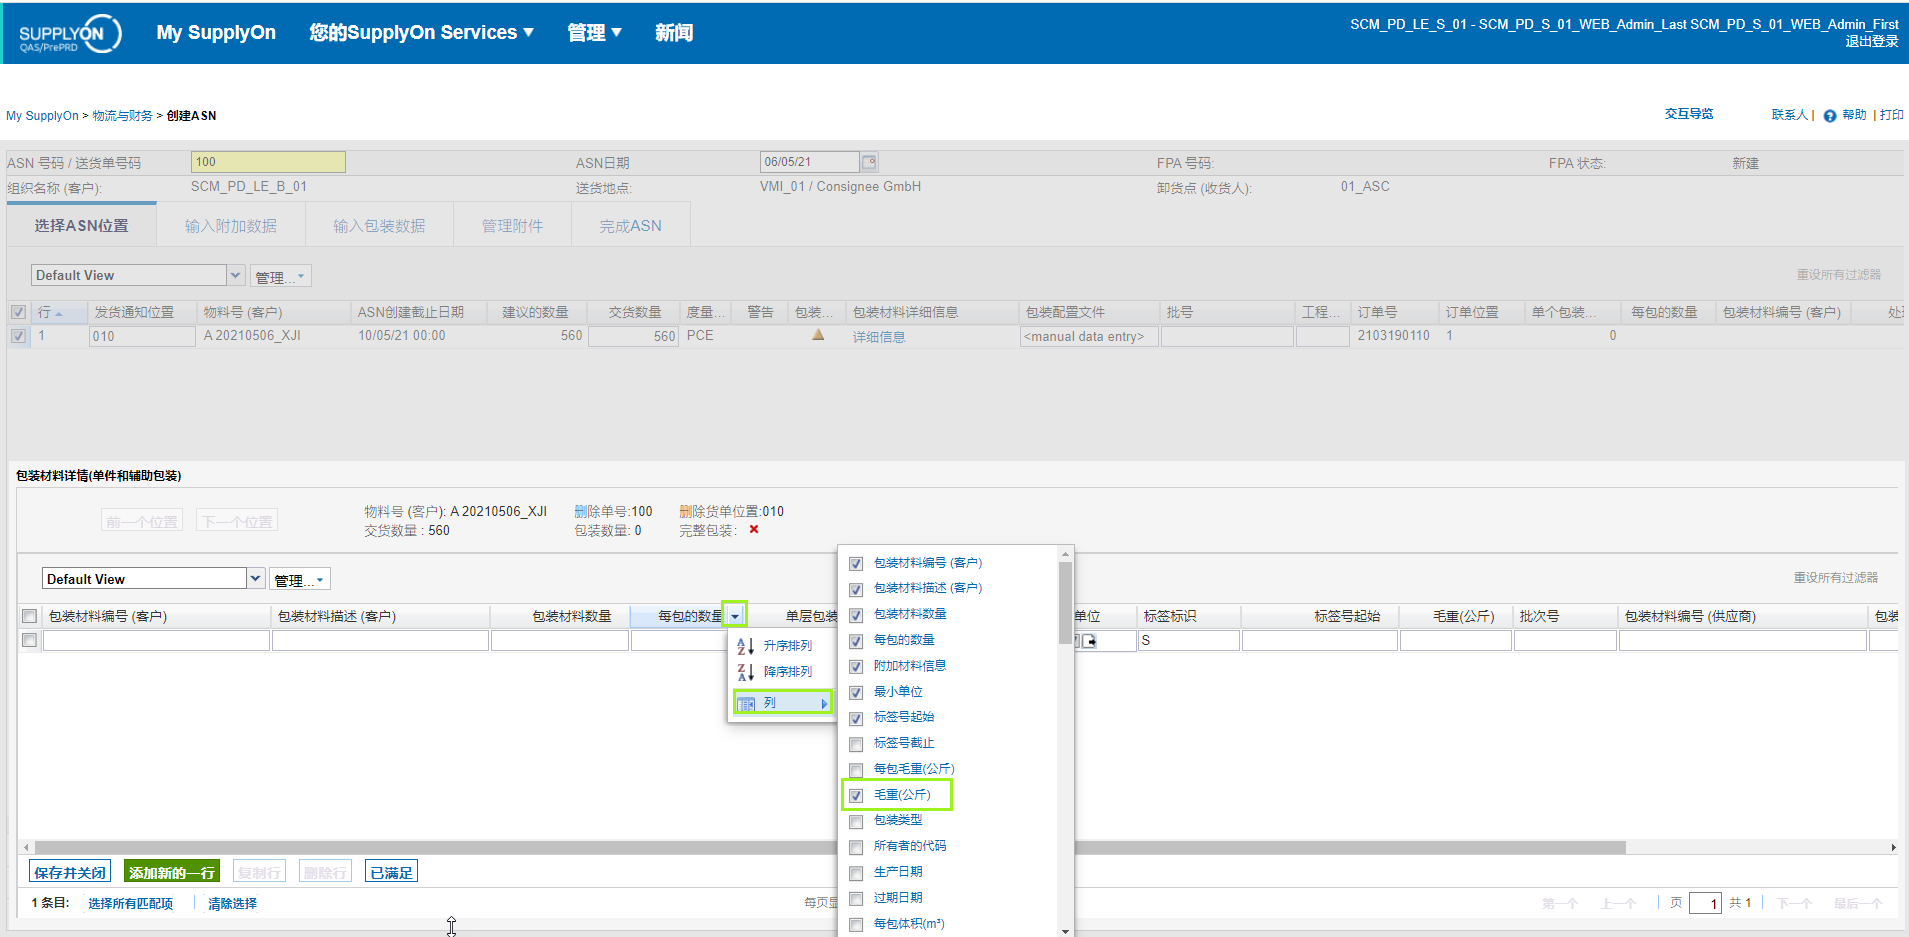Toggle 附加材料信息 column checkbox
This screenshot has height=937, width=1909.
(x=856, y=667)
